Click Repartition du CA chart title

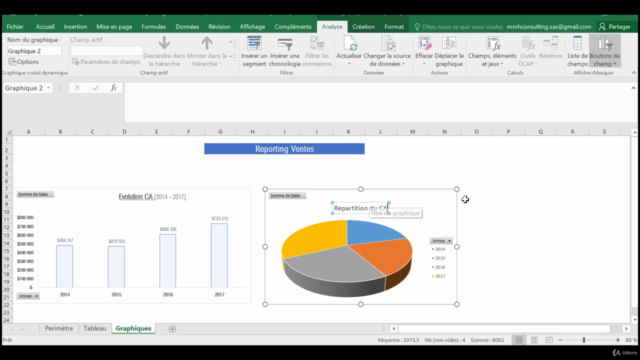[360, 208]
